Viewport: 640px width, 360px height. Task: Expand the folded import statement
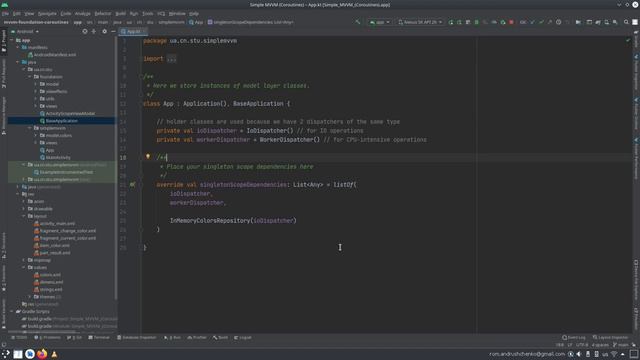pyautogui.click(x=171, y=59)
